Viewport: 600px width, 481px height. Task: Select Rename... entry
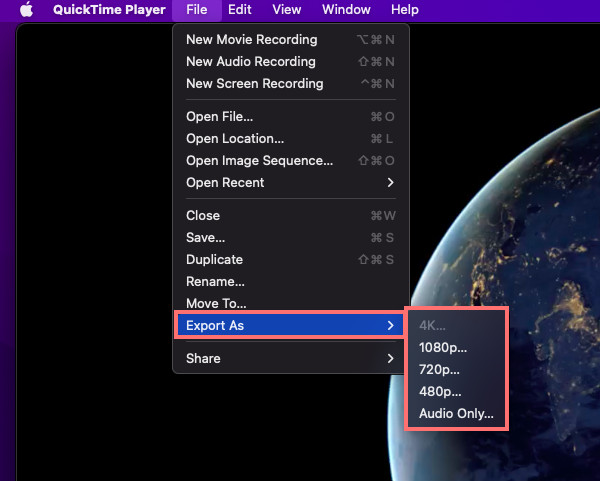[291, 282]
